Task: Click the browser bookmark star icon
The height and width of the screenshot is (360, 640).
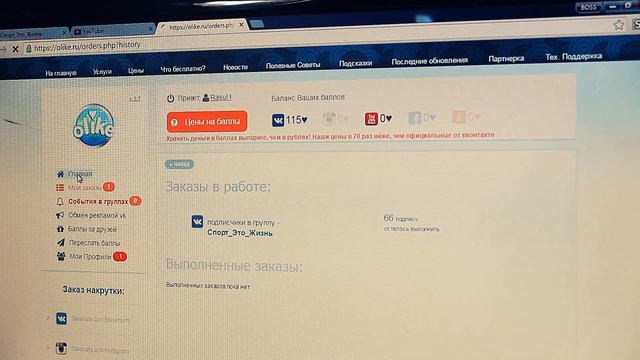Action: (x=619, y=25)
